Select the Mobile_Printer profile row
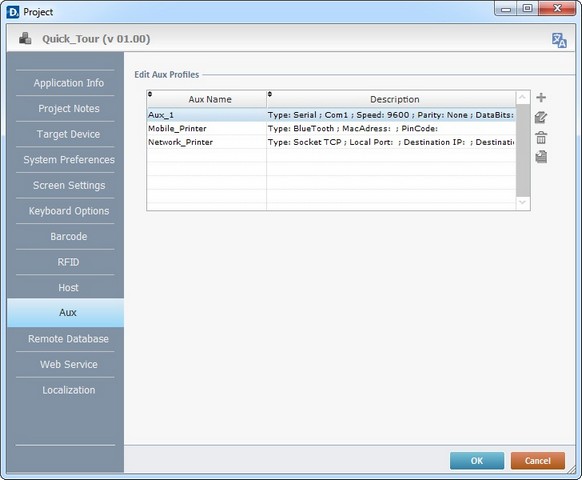This screenshot has height=480, width=582. pos(331,128)
